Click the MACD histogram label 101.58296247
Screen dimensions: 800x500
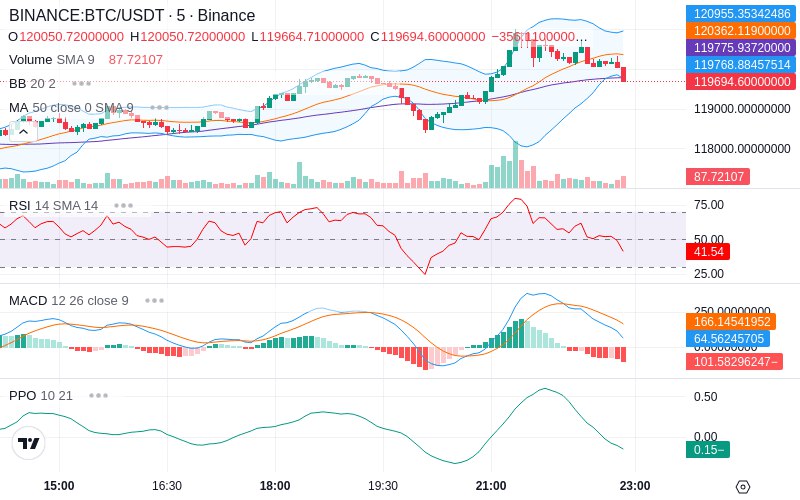tap(734, 362)
